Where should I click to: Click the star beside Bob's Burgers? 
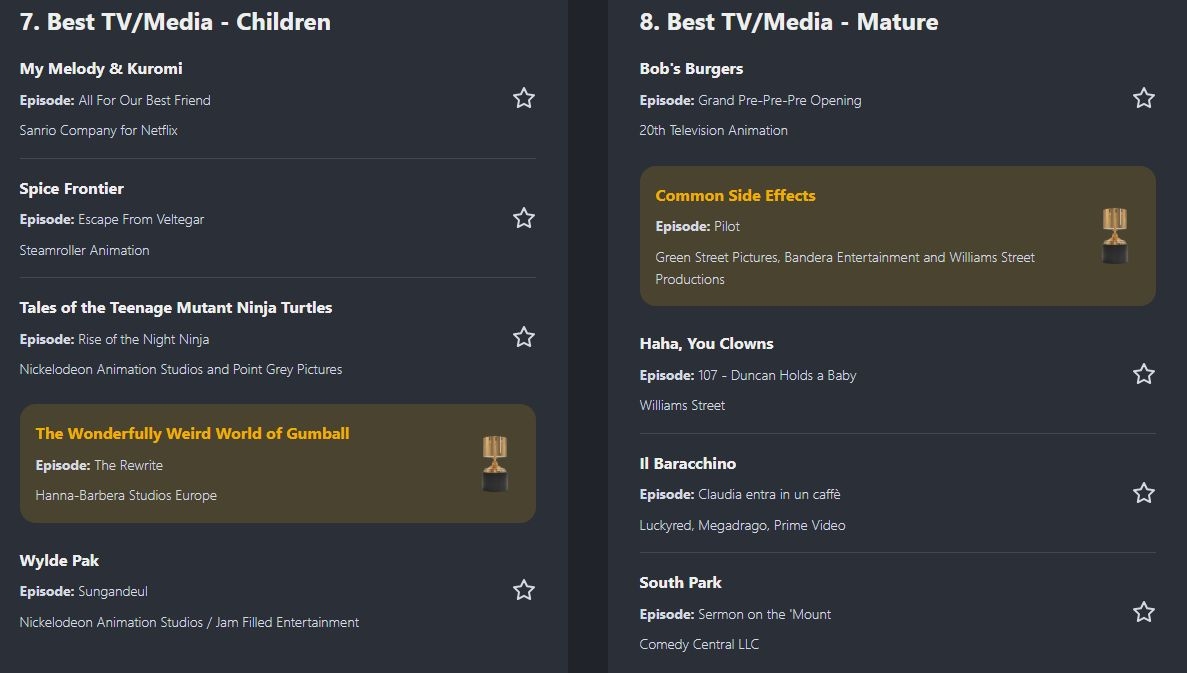tap(1144, 98)
